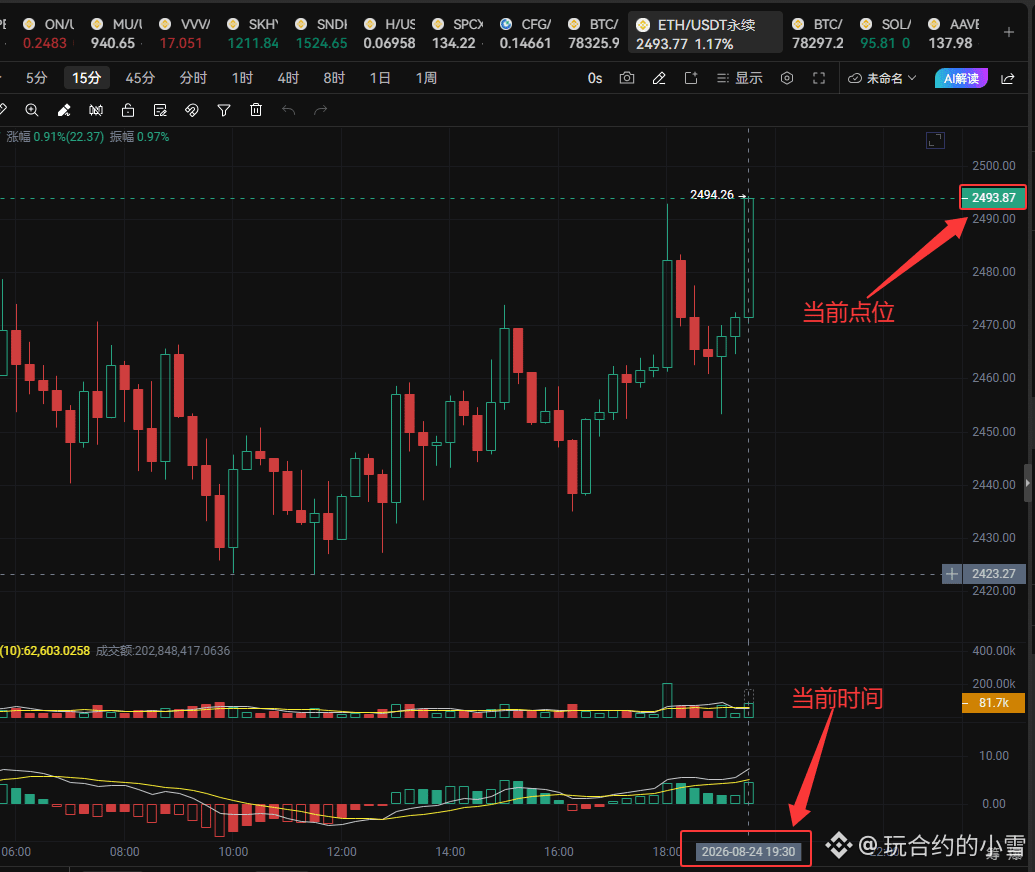Click the 涨幅 0.91%(22.37) readout

tap(55, 137)
